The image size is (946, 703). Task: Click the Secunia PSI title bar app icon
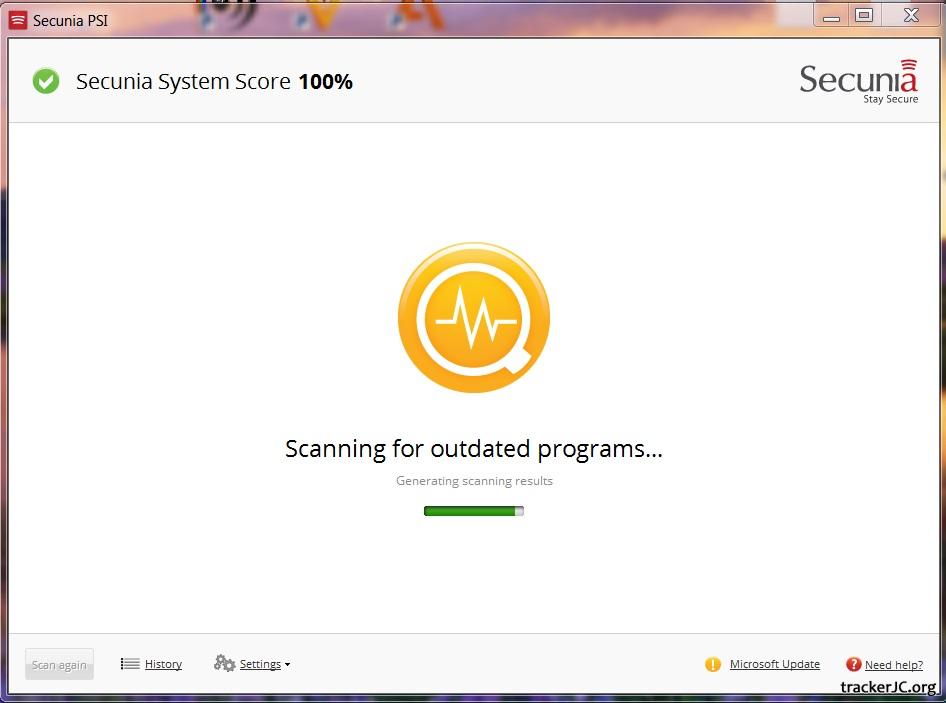click(18, 20)
